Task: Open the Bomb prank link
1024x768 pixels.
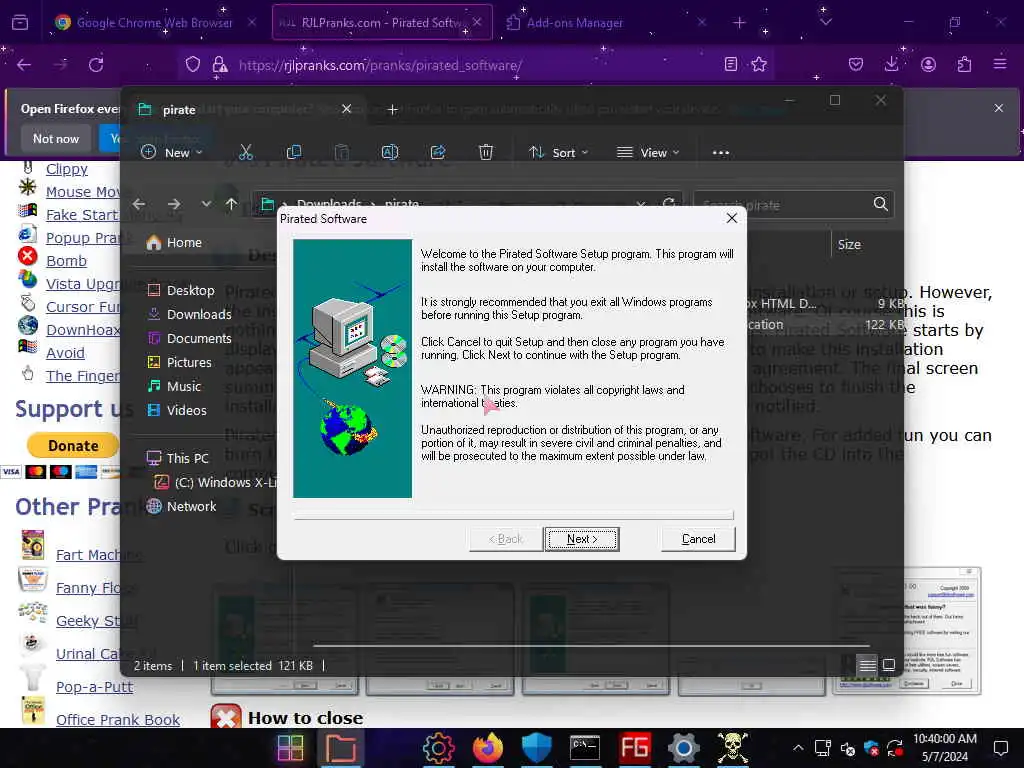Action: click(66, 261)
